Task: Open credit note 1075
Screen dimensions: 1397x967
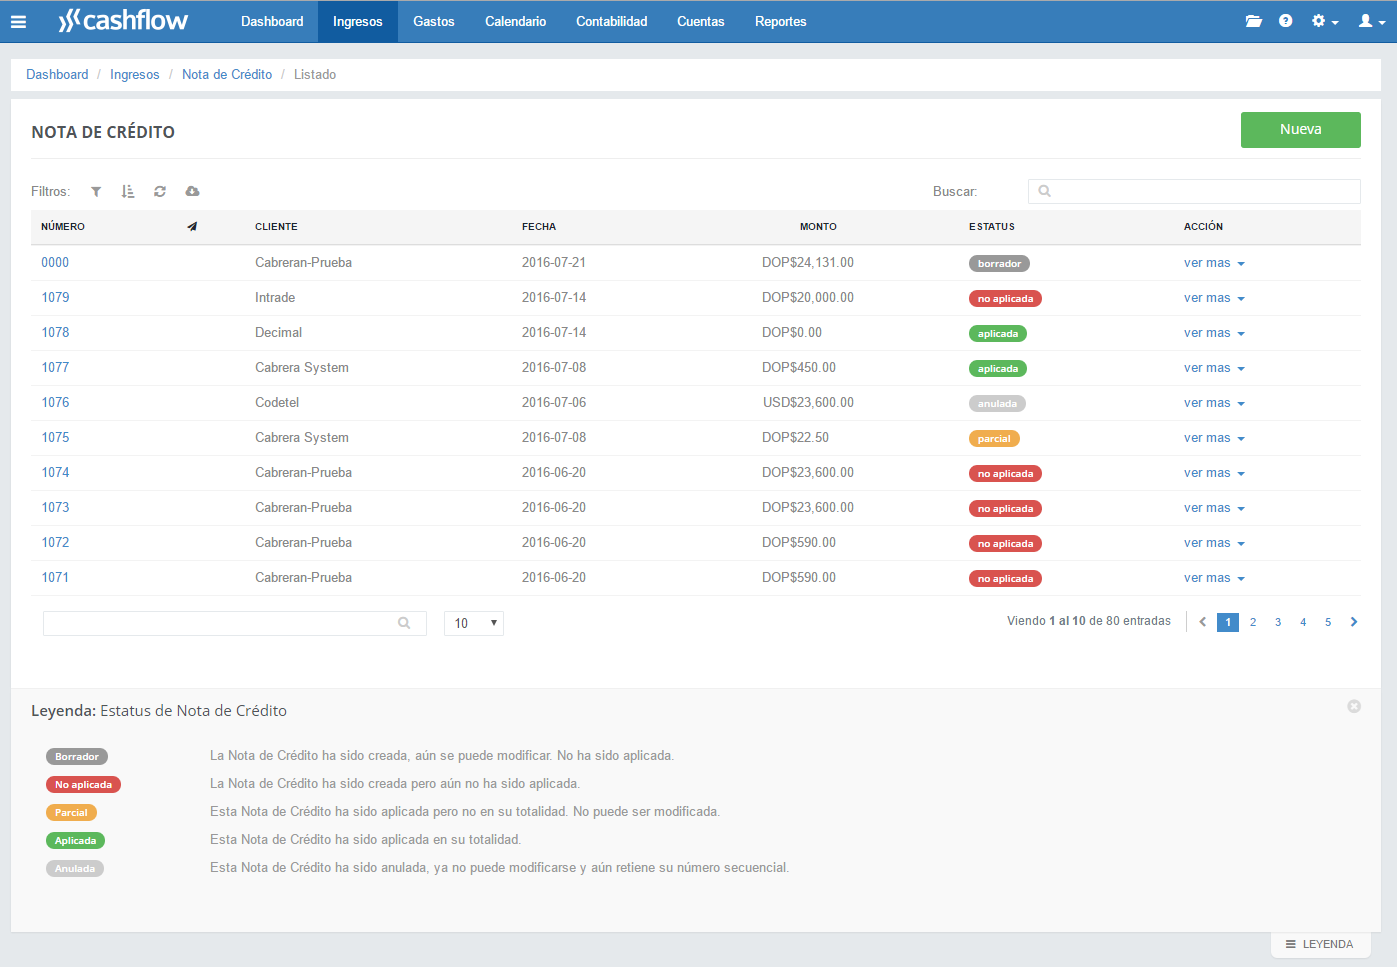Action: [55, 438]
